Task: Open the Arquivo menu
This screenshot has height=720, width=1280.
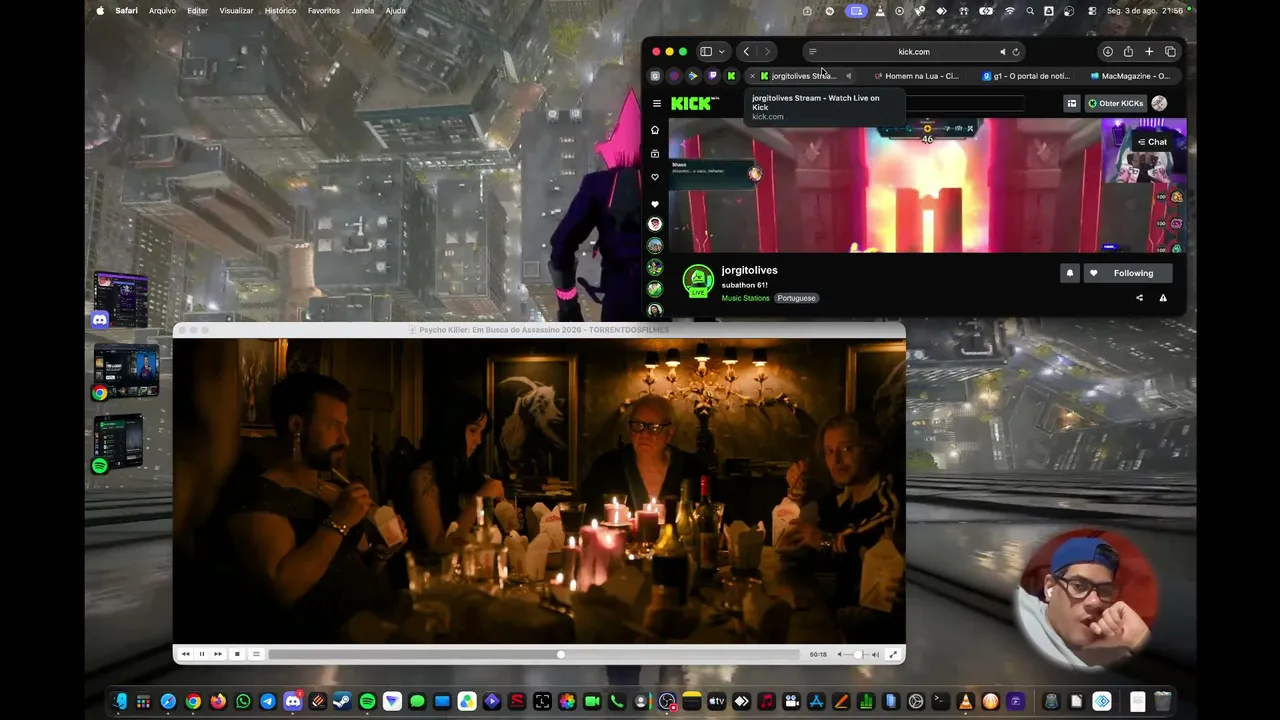Action: [162, 11]
